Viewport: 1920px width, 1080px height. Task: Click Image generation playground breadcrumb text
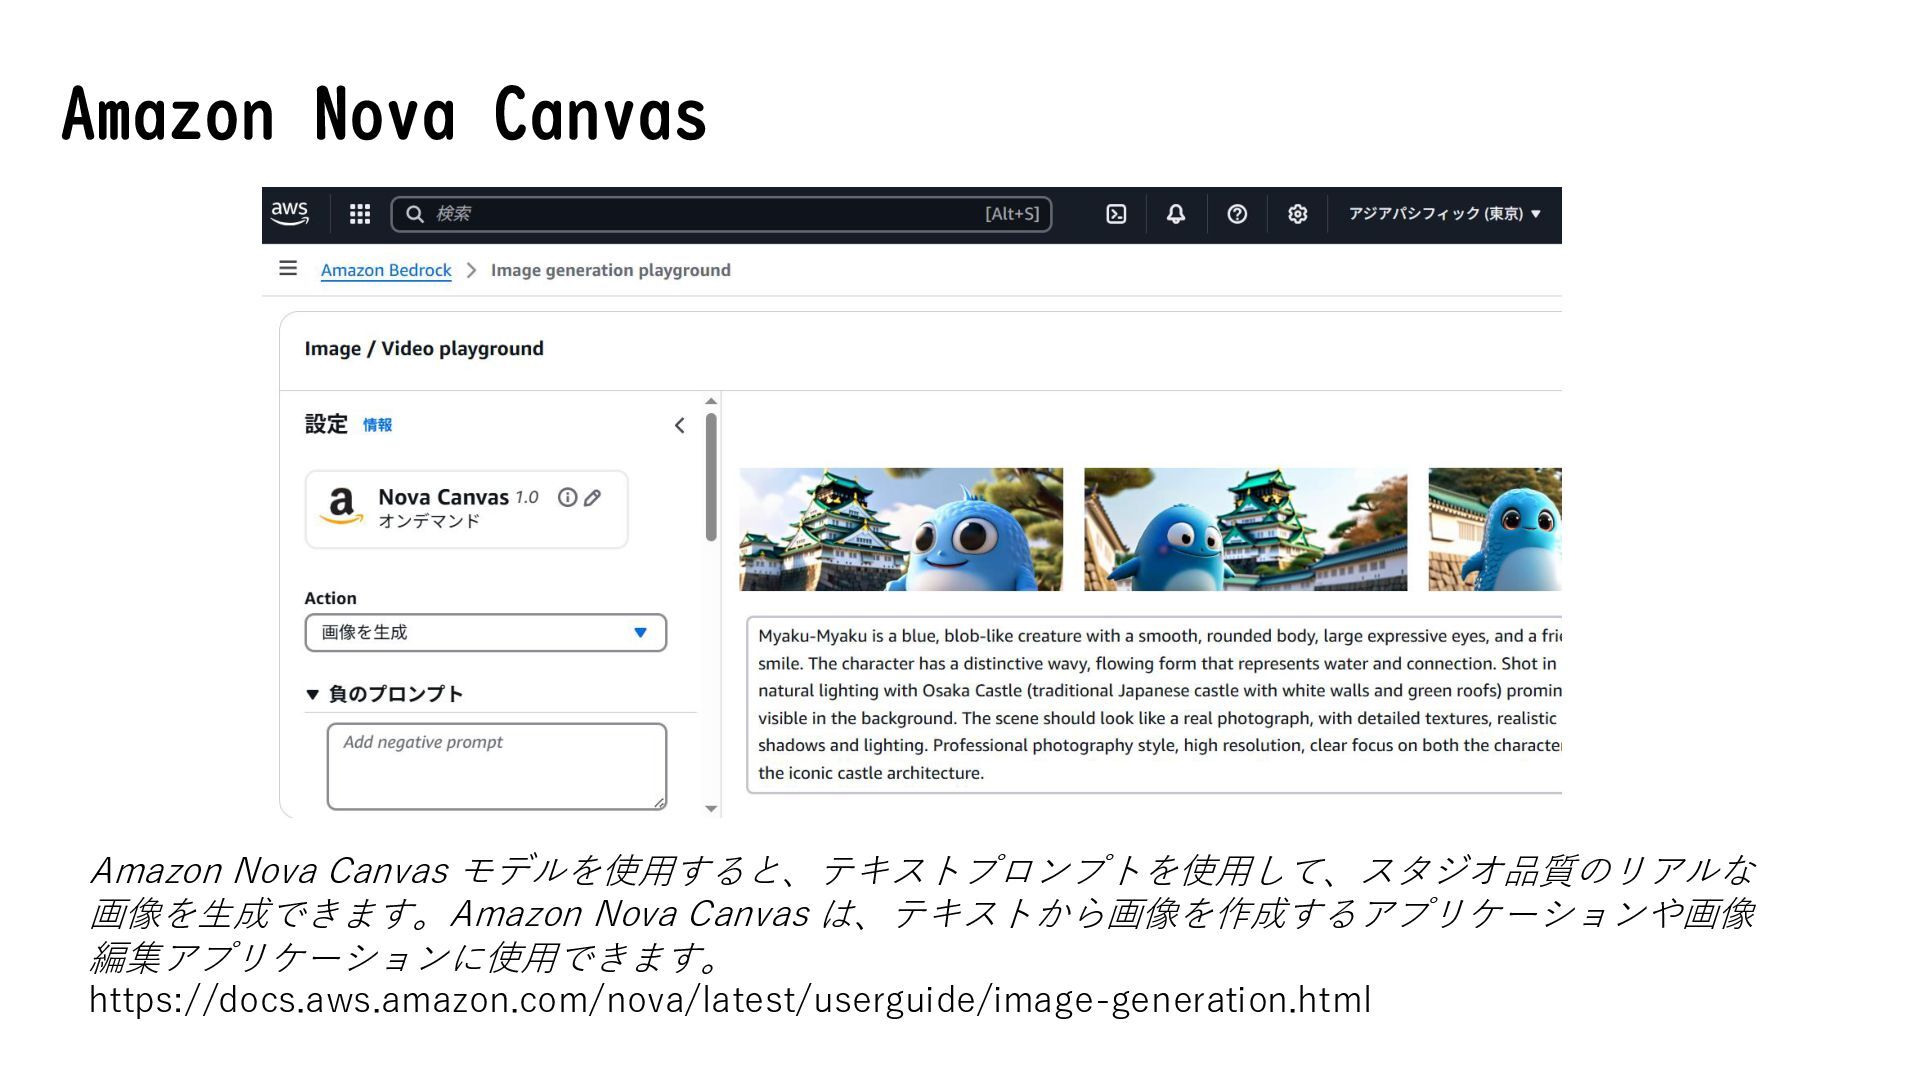610,270
